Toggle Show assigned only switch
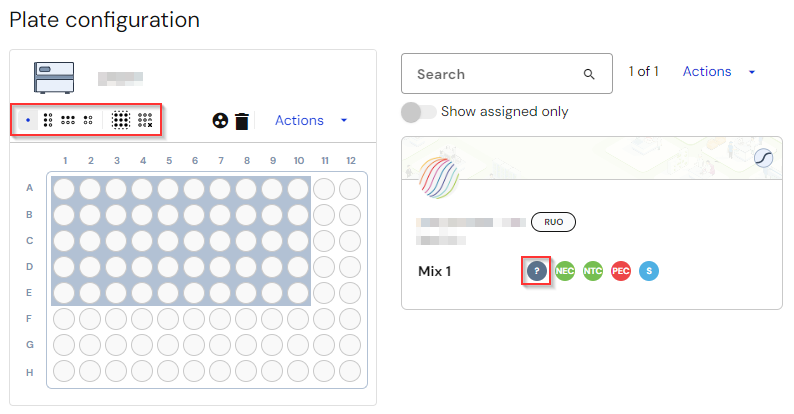 (418, 112)
